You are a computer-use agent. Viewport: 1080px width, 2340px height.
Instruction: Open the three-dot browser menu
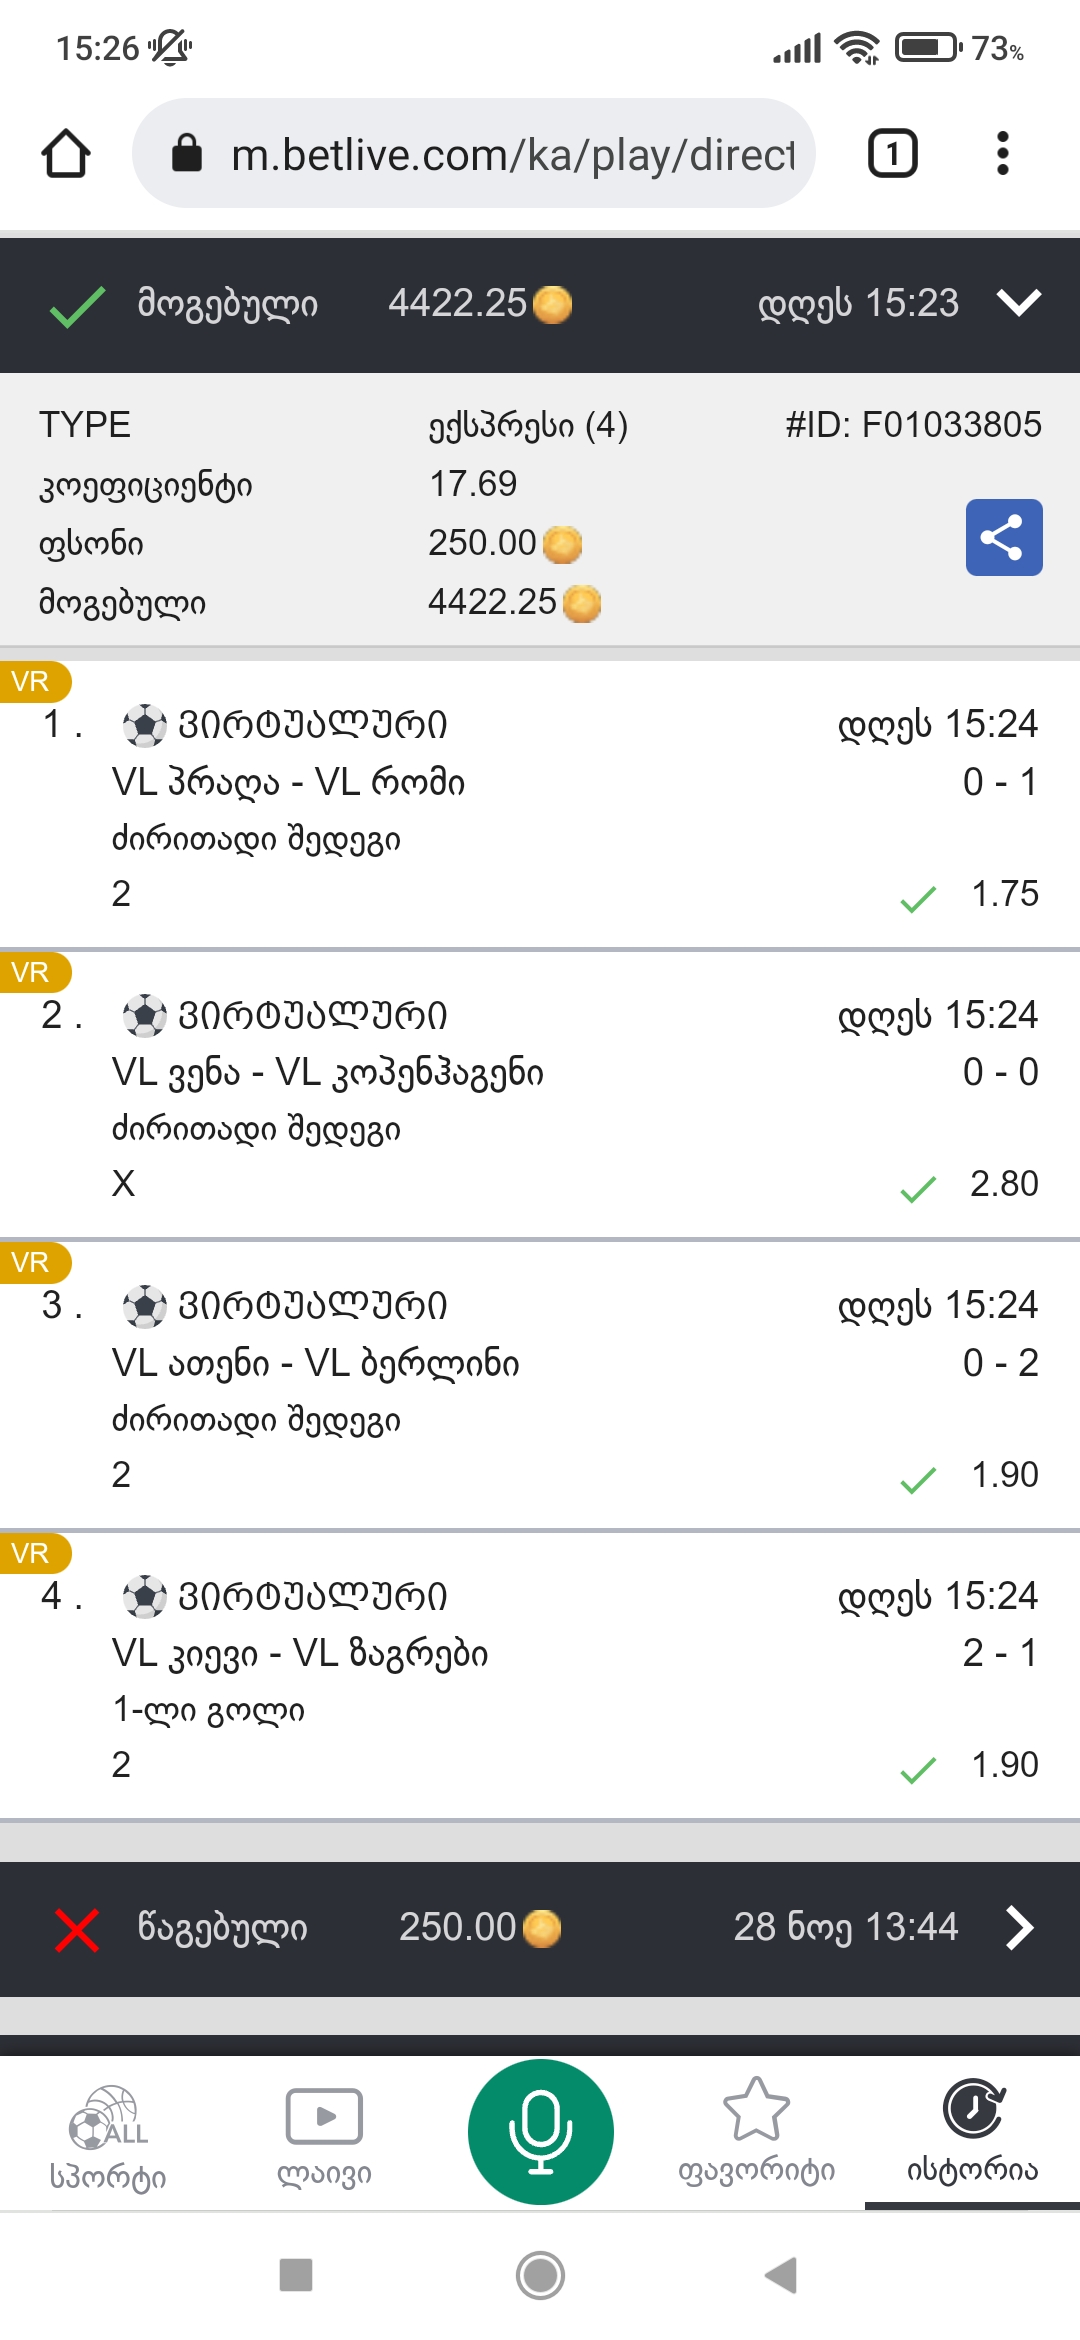(x=1002, y=154)
